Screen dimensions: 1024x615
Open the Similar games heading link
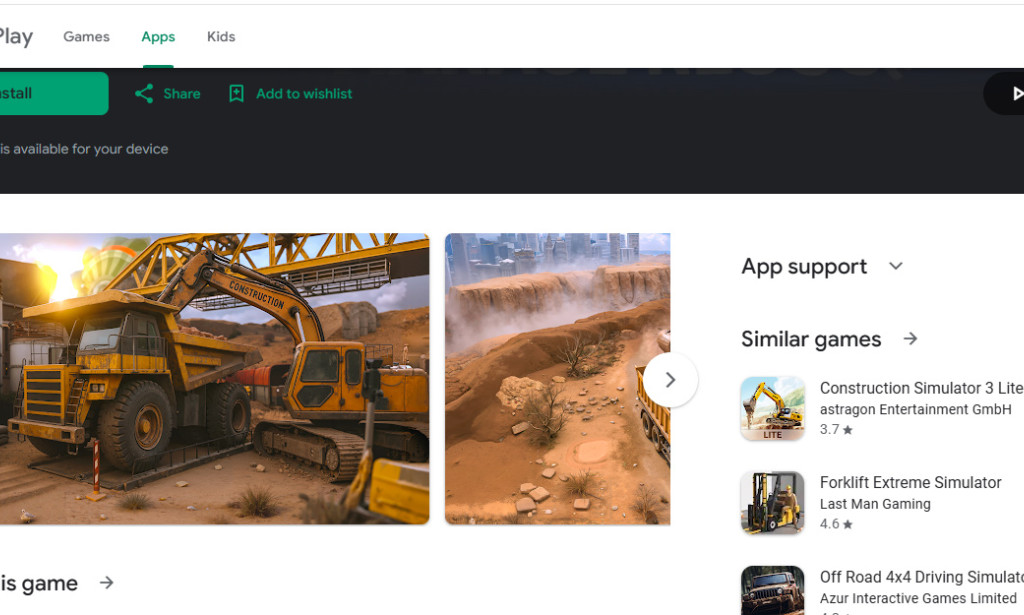tap(811, 339)
